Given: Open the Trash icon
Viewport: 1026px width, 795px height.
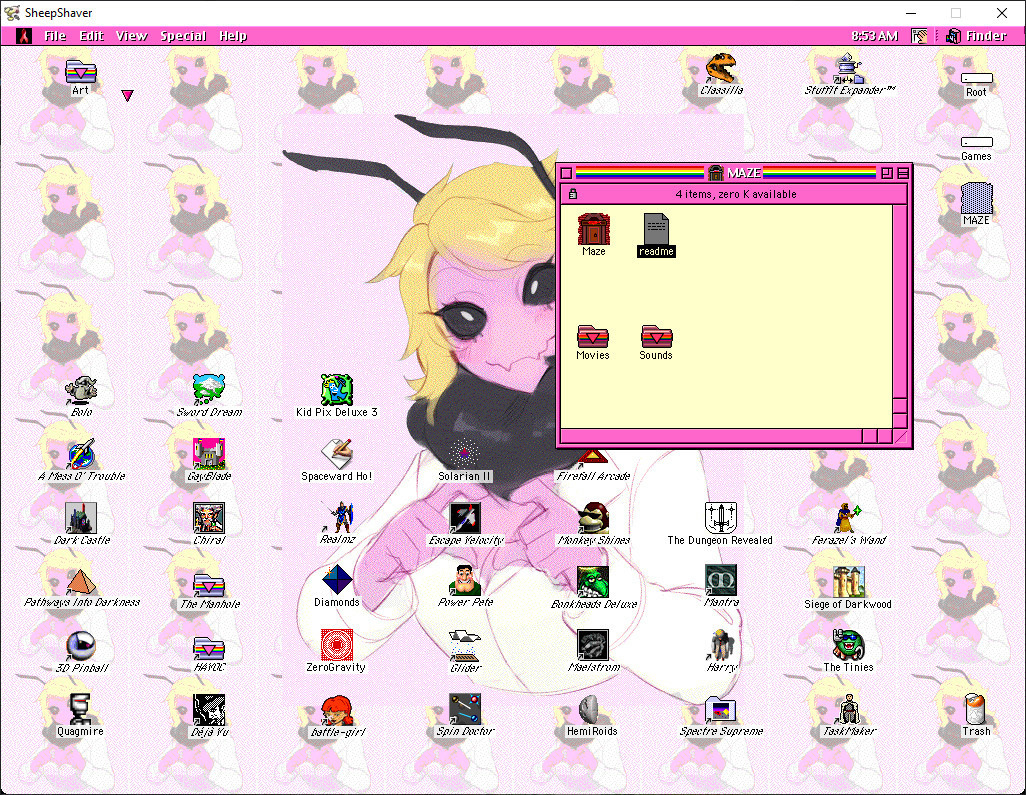Looking at the screenshot, I should [x=976, y=709].
